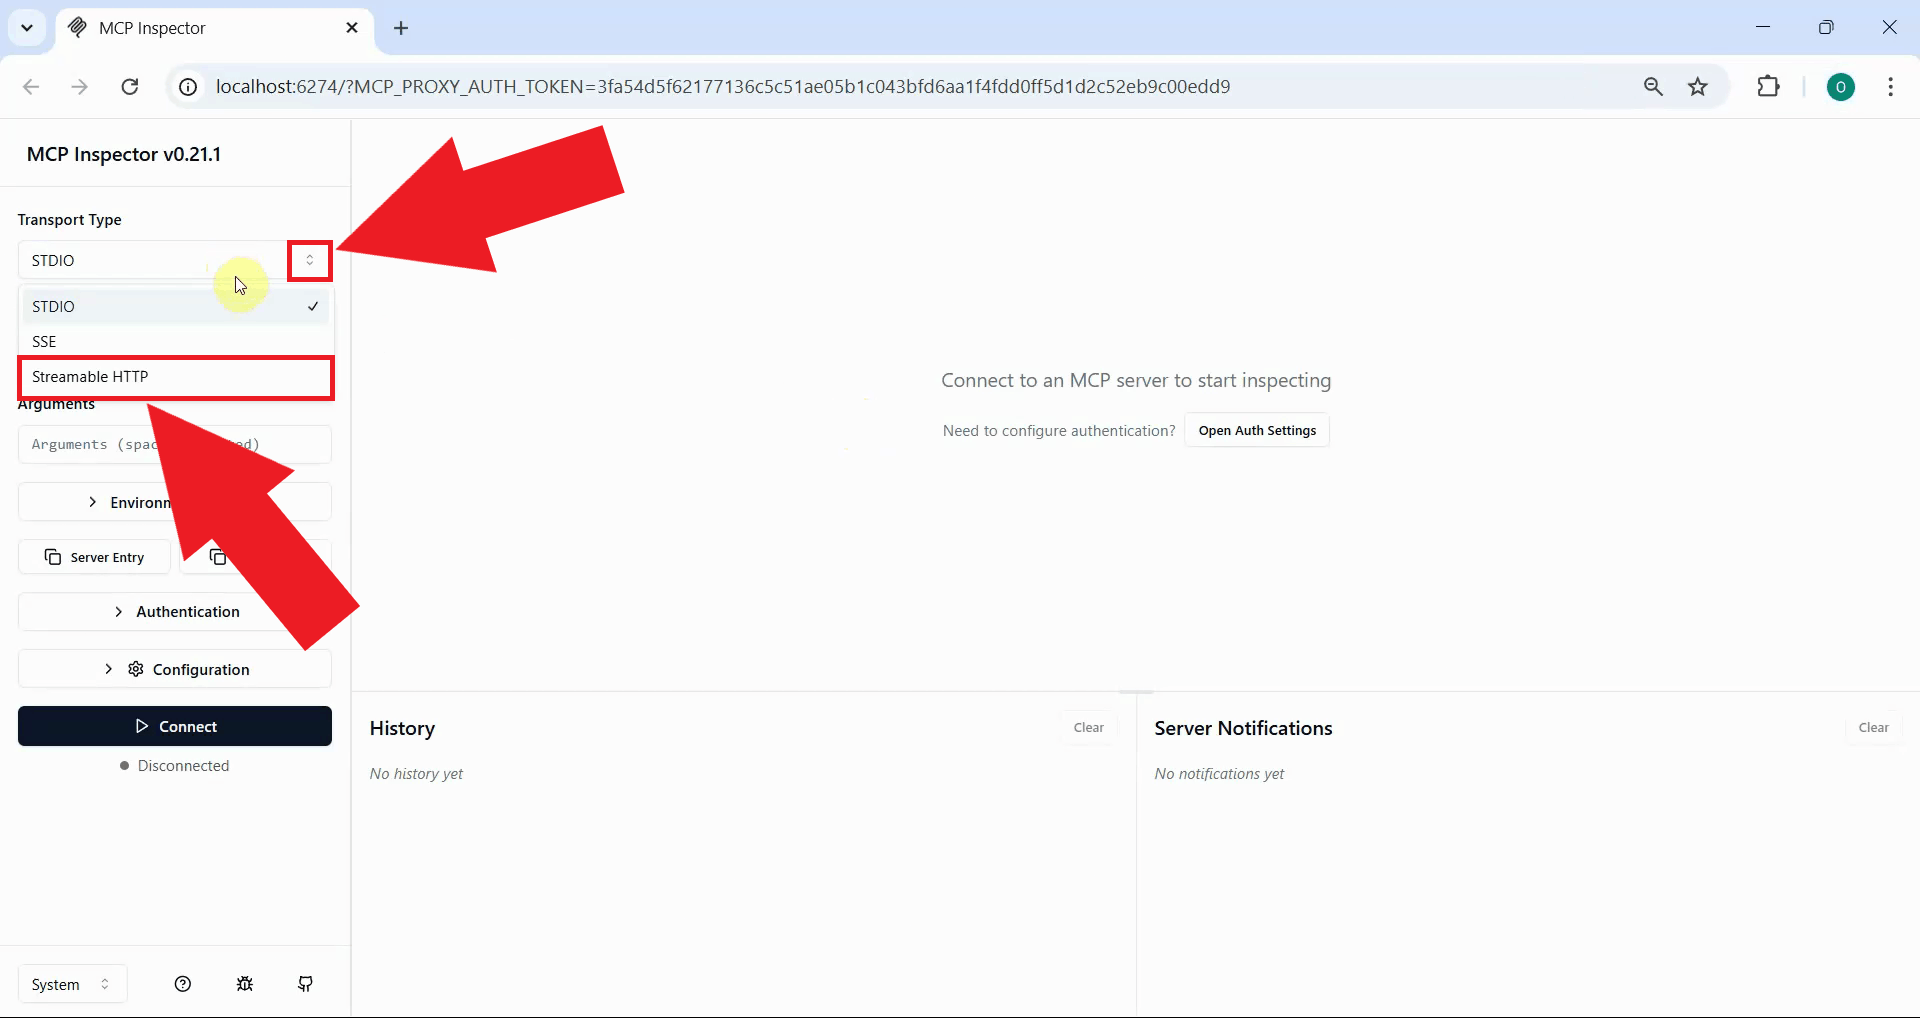Open the browser extensions puzzle icon
The height and width of the screenshot is (1018, 1920).
[1769, 86]
